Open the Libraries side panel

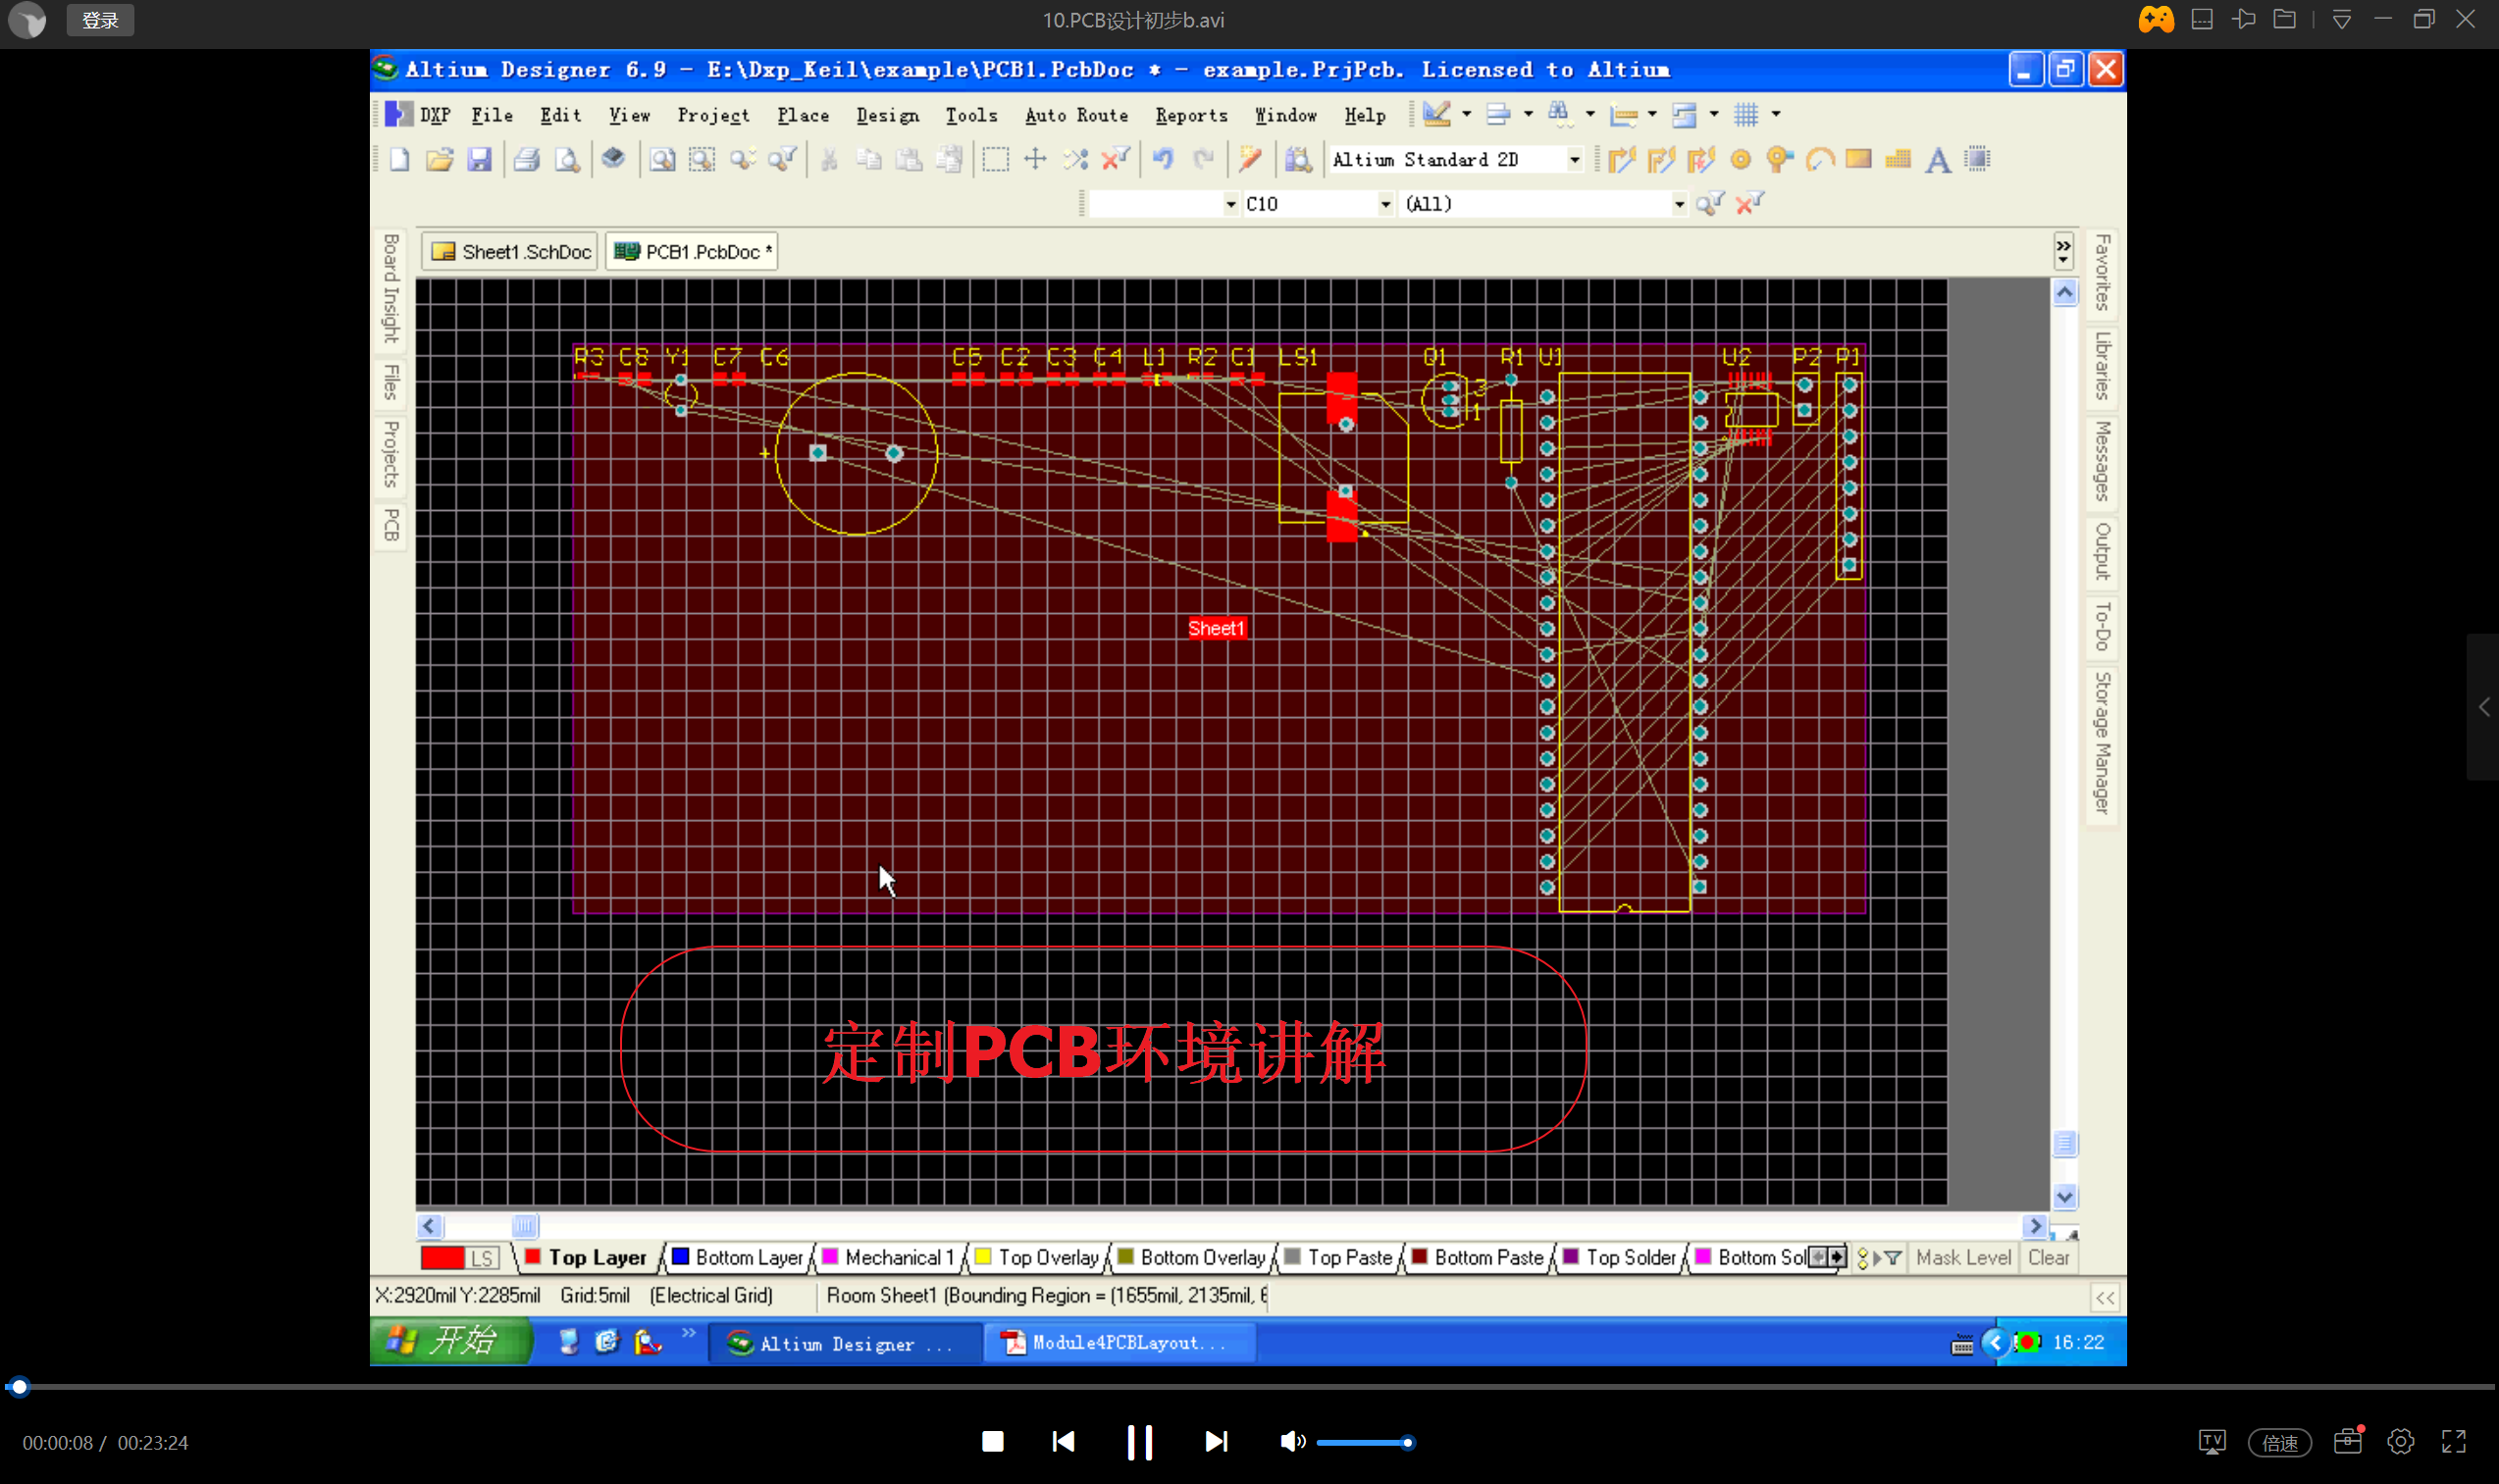click(2102, 366)
